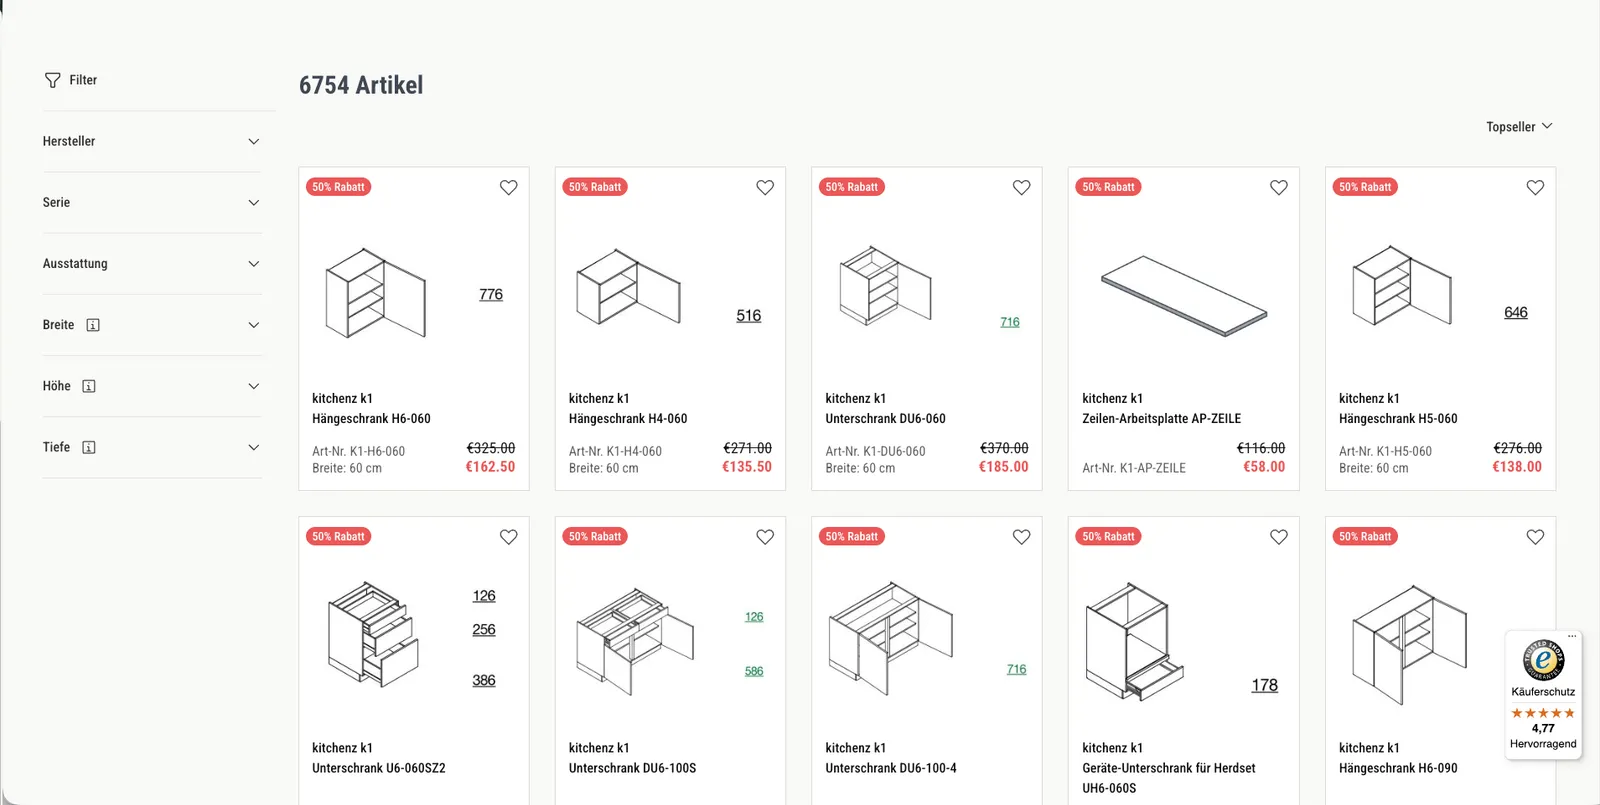Image resolution: width=1600 pixels, height=805 pixels.
Task: Heart the Unterschrank DU6-100S card
Action: click(765, 537)
